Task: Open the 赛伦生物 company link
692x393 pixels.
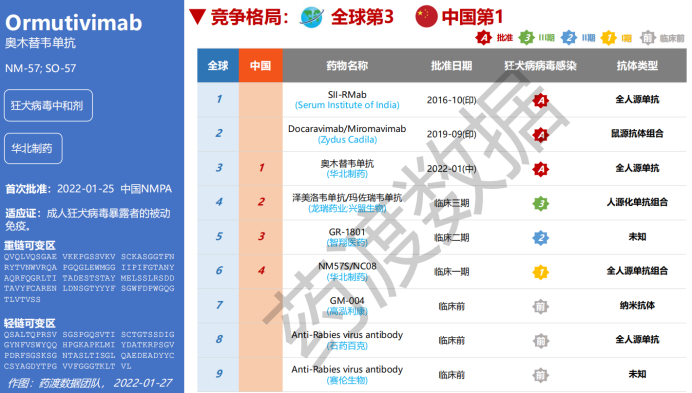Action: pyautogui.click(x=347, y=380)
